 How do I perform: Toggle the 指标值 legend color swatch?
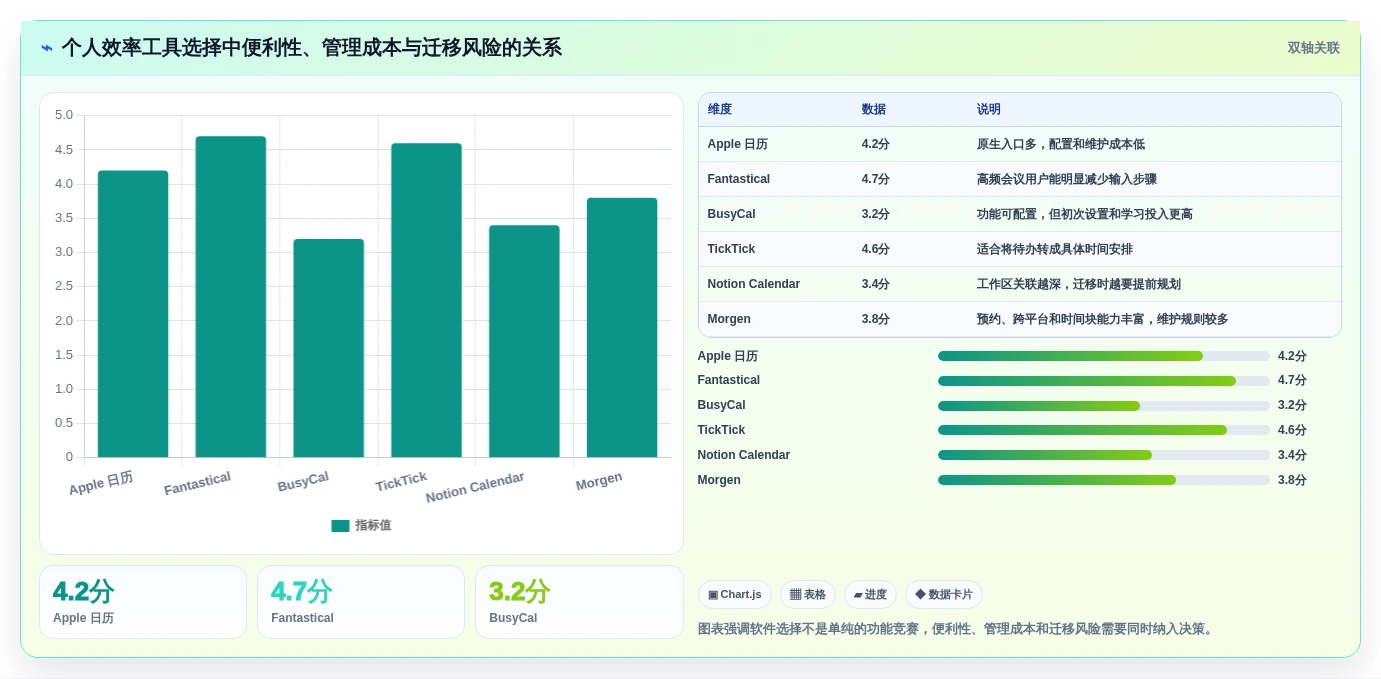point(340,526)
